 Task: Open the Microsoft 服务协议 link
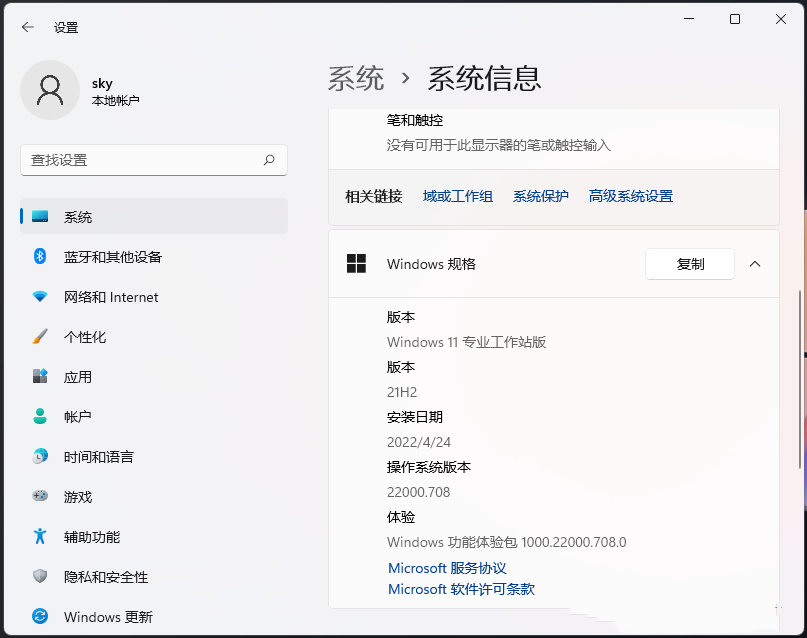tap(446, 567)
